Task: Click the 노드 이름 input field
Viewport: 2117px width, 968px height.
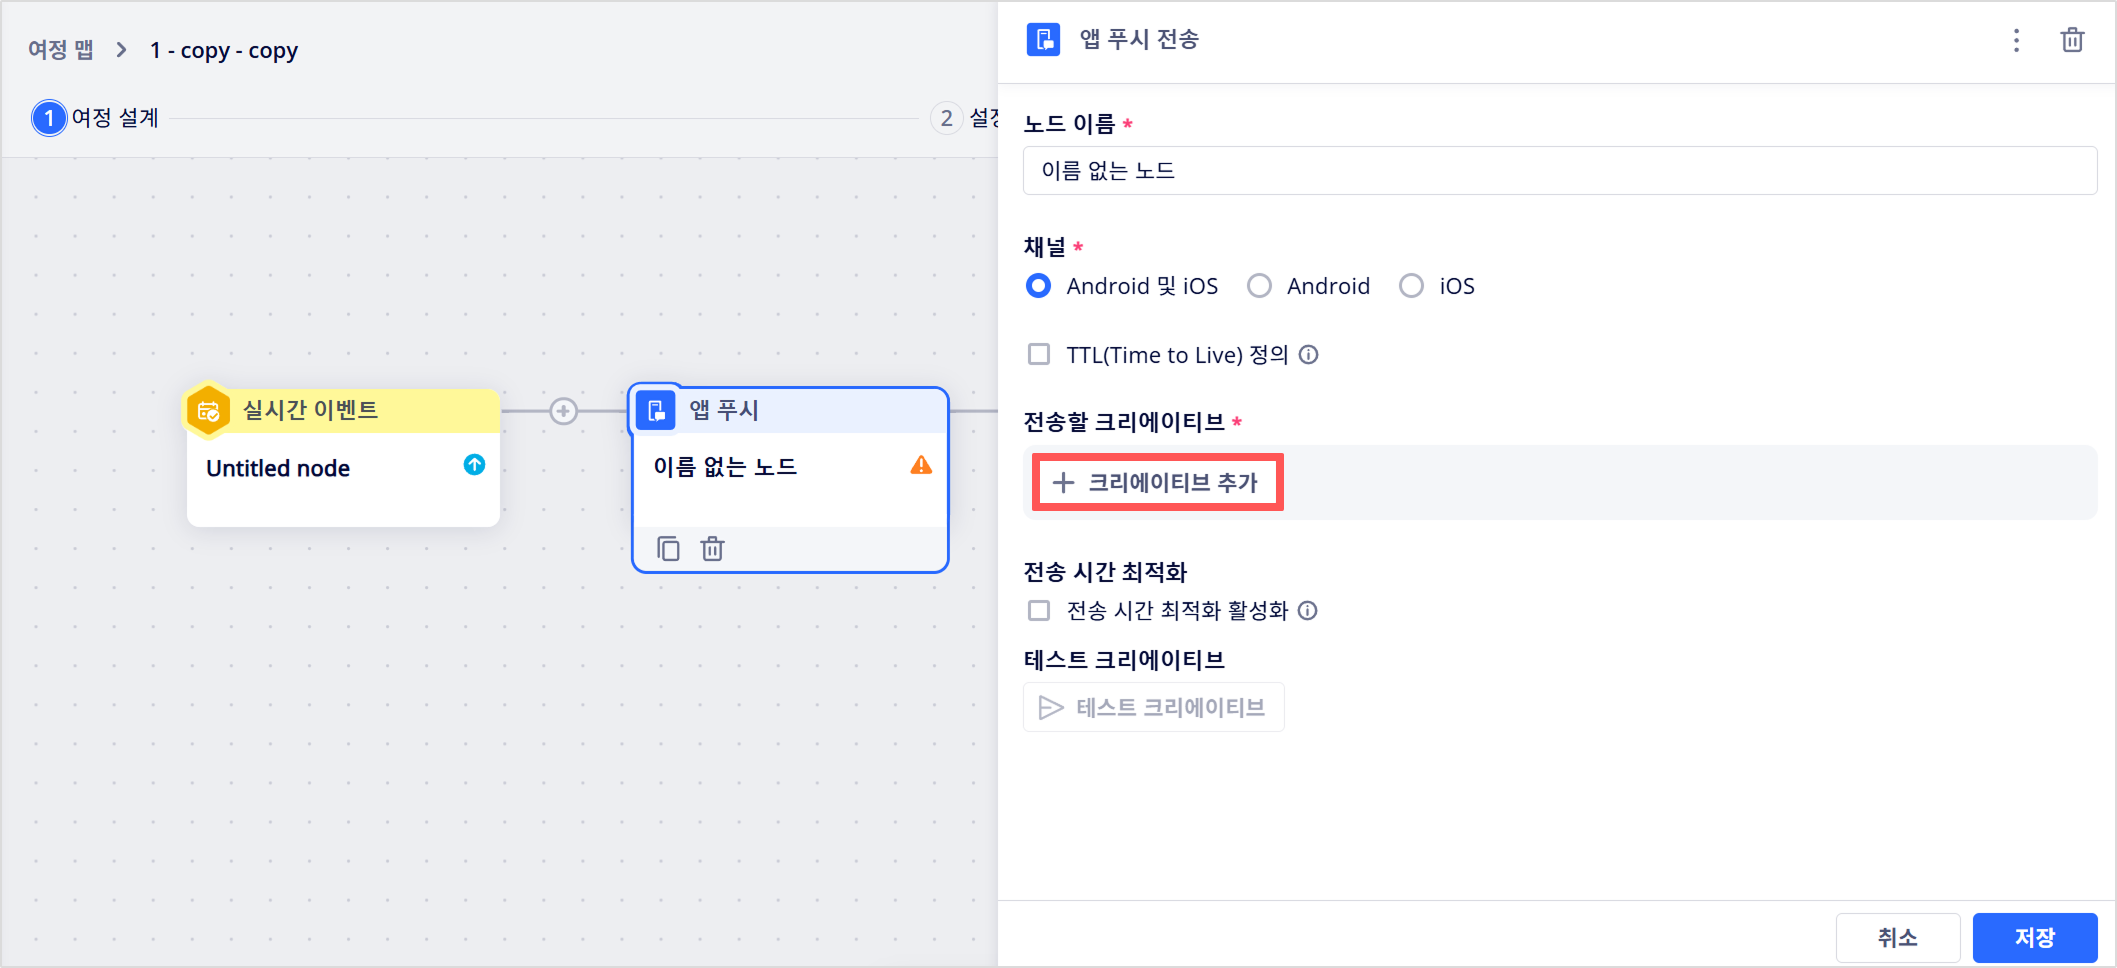Action: click(1559, 171)
